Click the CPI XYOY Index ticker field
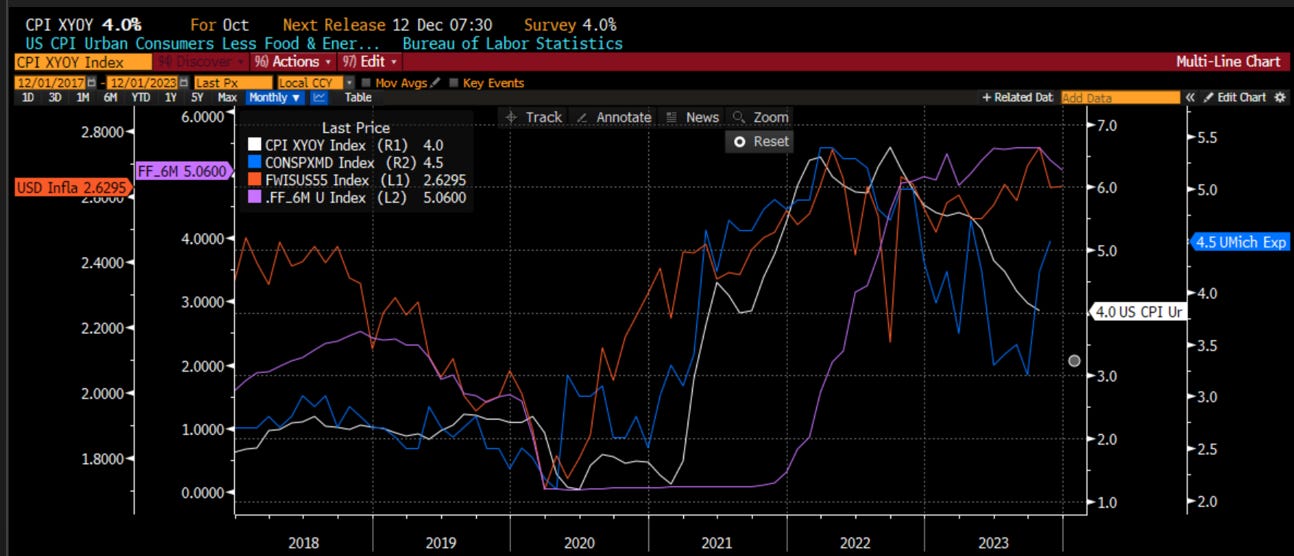This screenshot has height=556, width=1294. pyautogui.click(x=81, y=62)
